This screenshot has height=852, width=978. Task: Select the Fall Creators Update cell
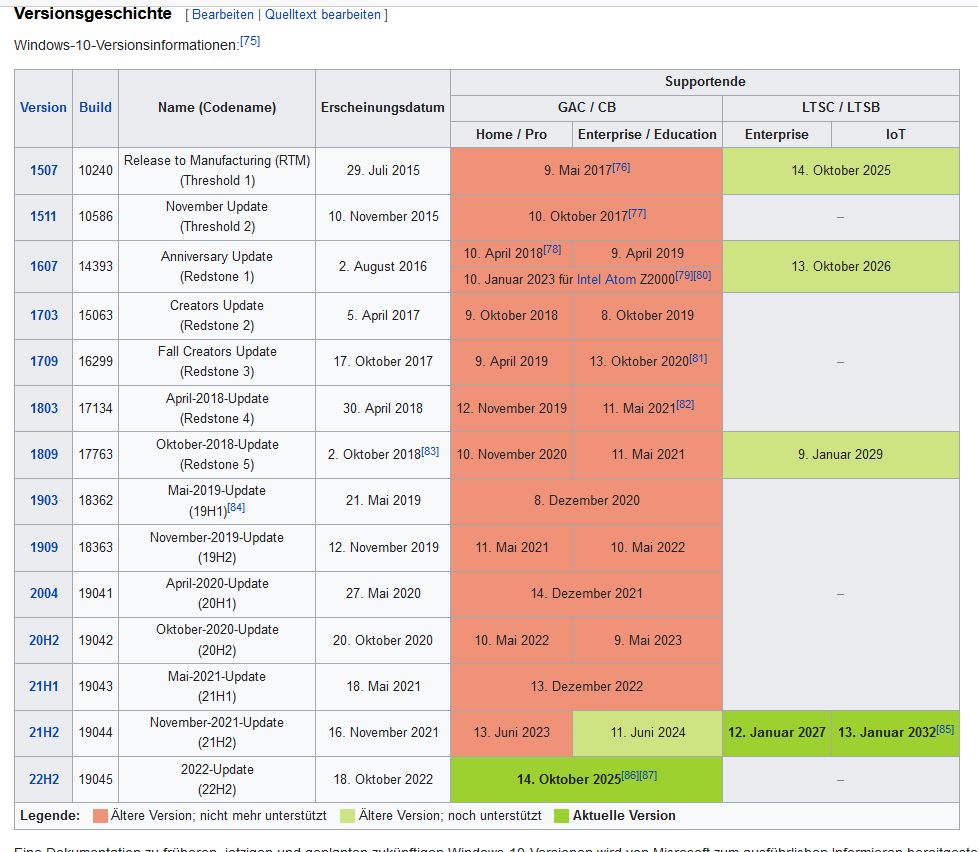point(217,362)
